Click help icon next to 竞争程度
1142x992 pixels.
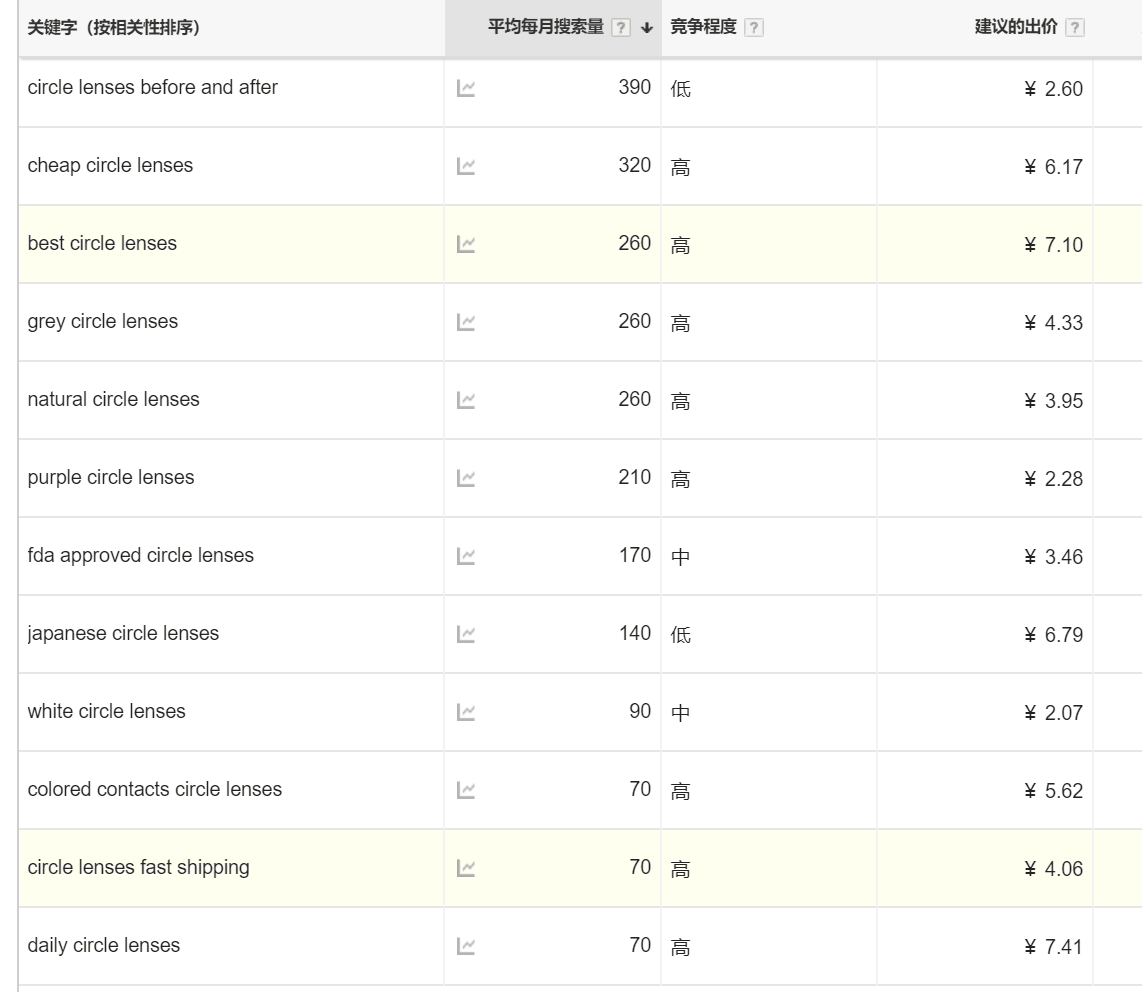pos(754,28)
